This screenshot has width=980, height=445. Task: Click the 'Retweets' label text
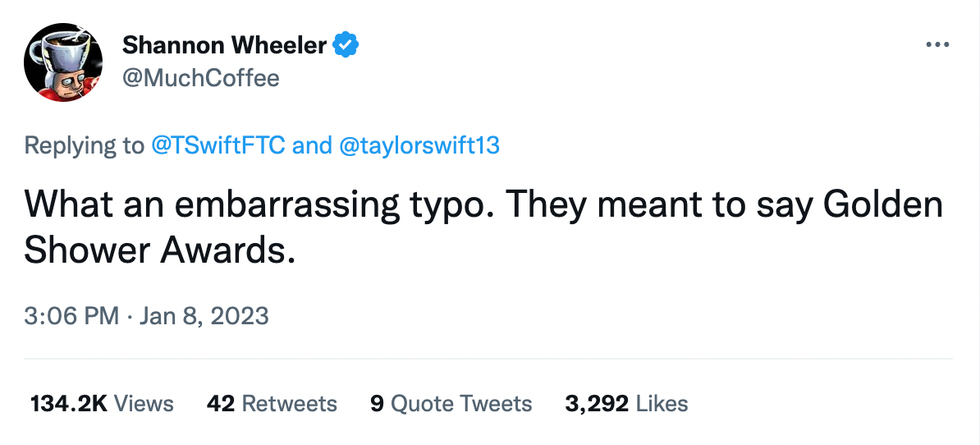[x=290, y=403]
